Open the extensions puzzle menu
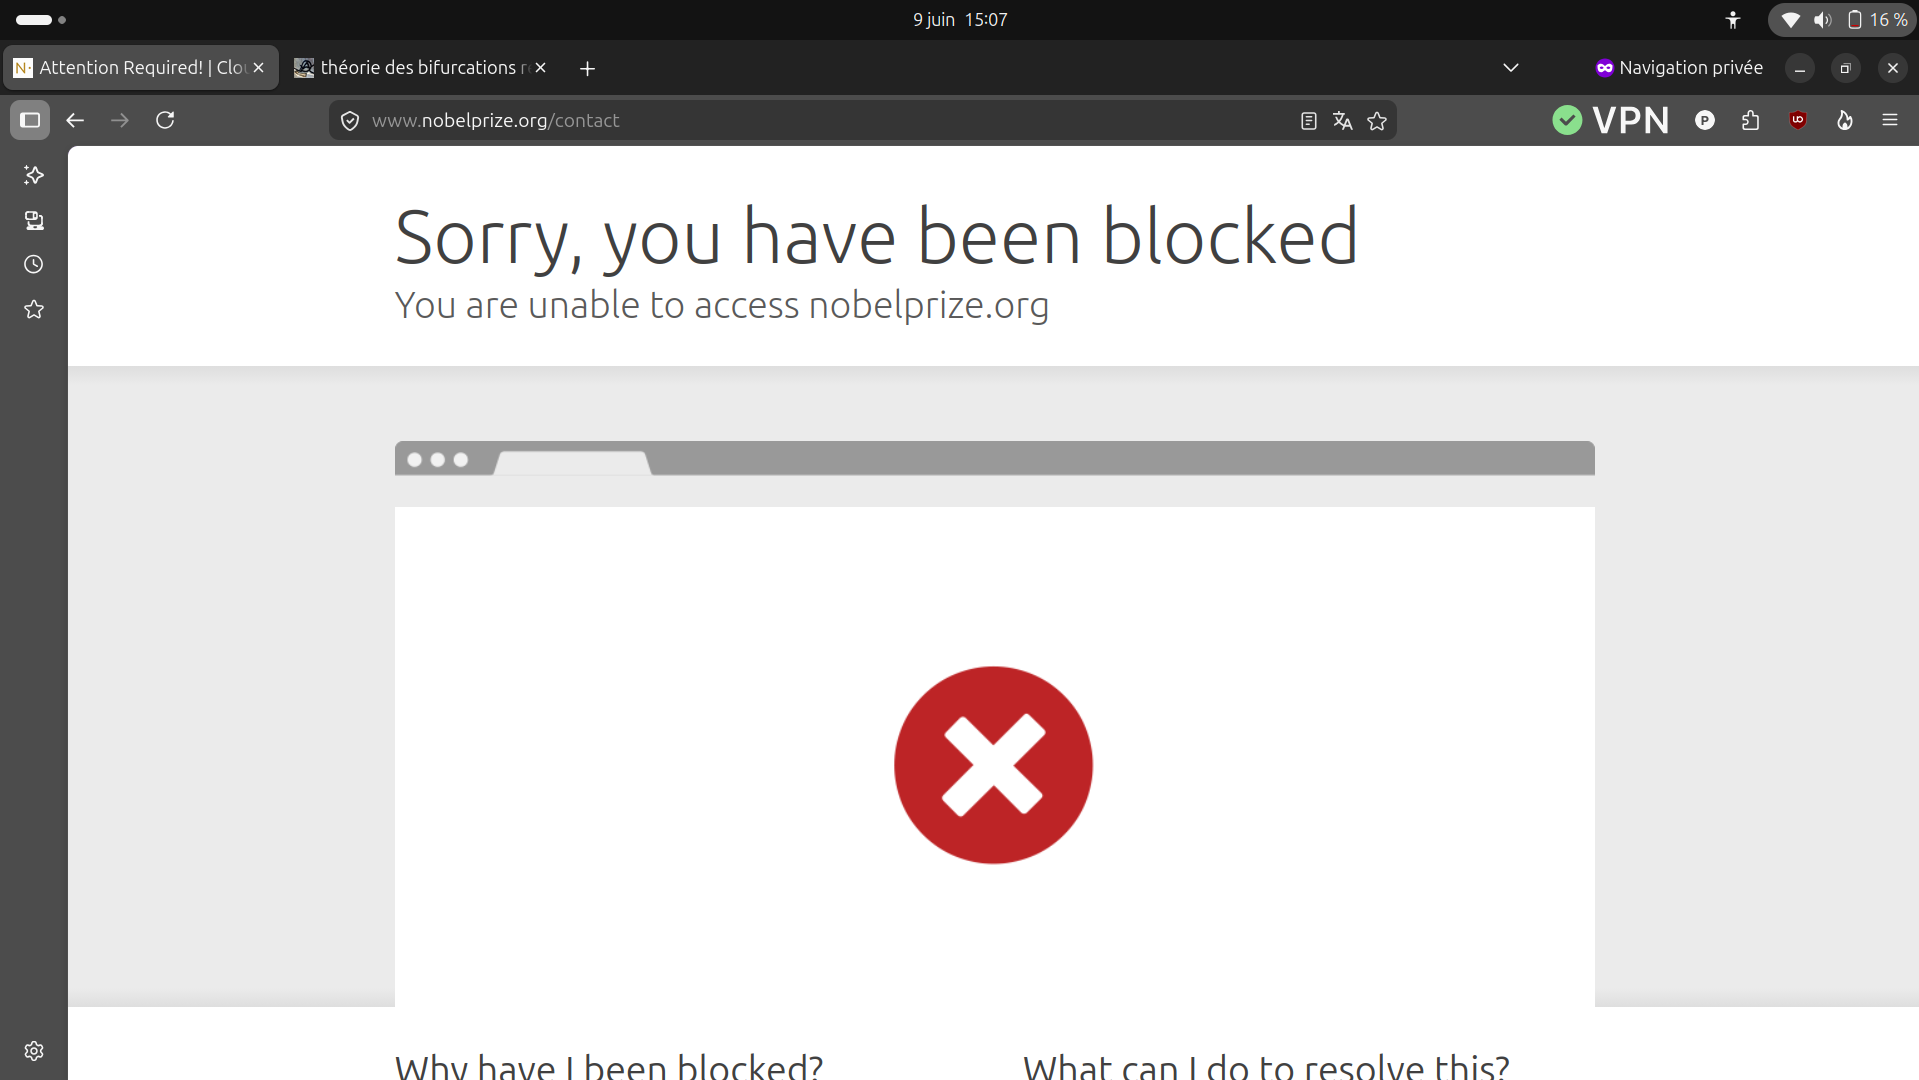This screenshot has width=1919, height=1080. [x=1750, y=120]
